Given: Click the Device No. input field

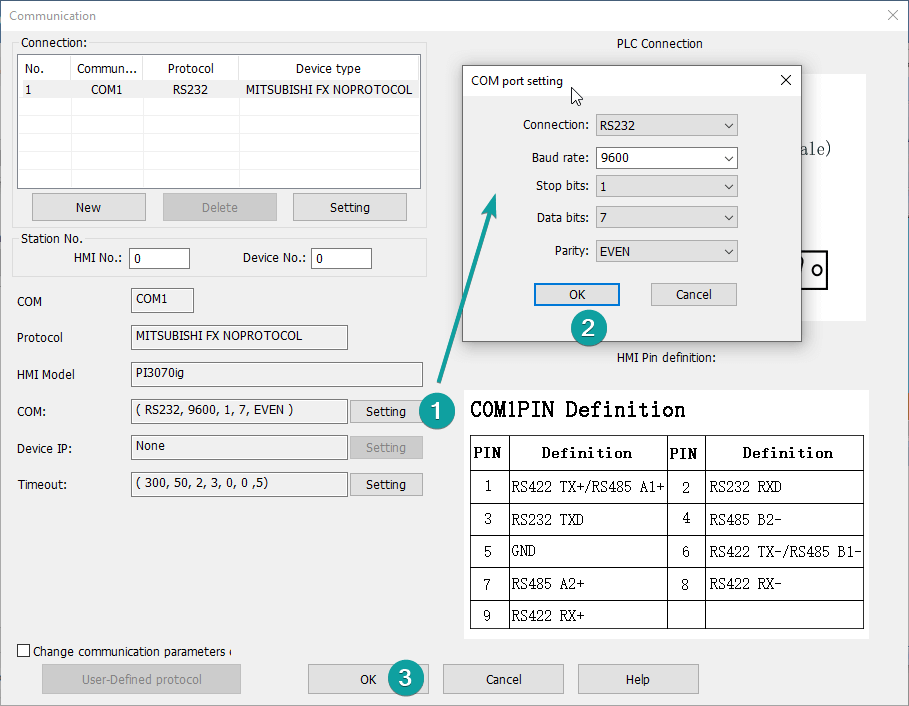Looking at the screenshot, I should point(341,258).
